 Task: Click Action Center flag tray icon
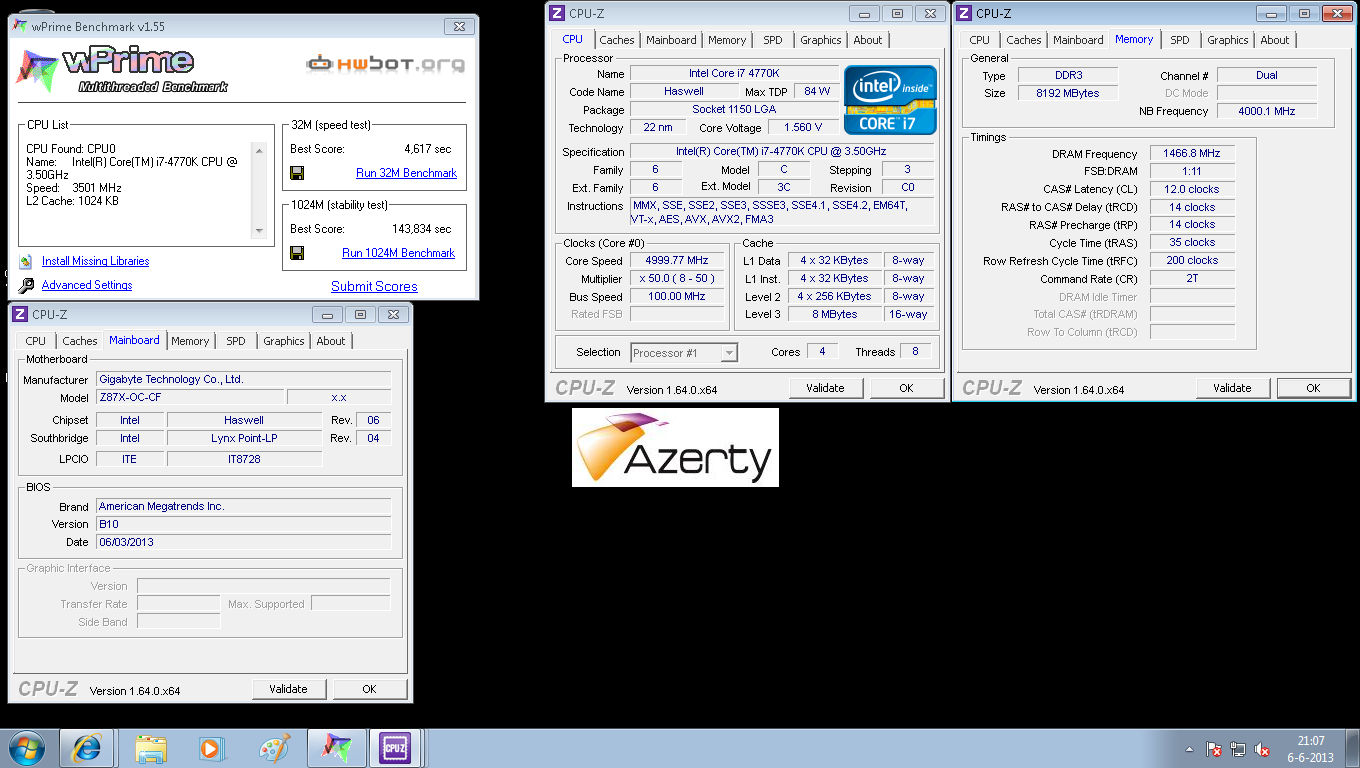pyautogui.click(x=1214, y=749)
